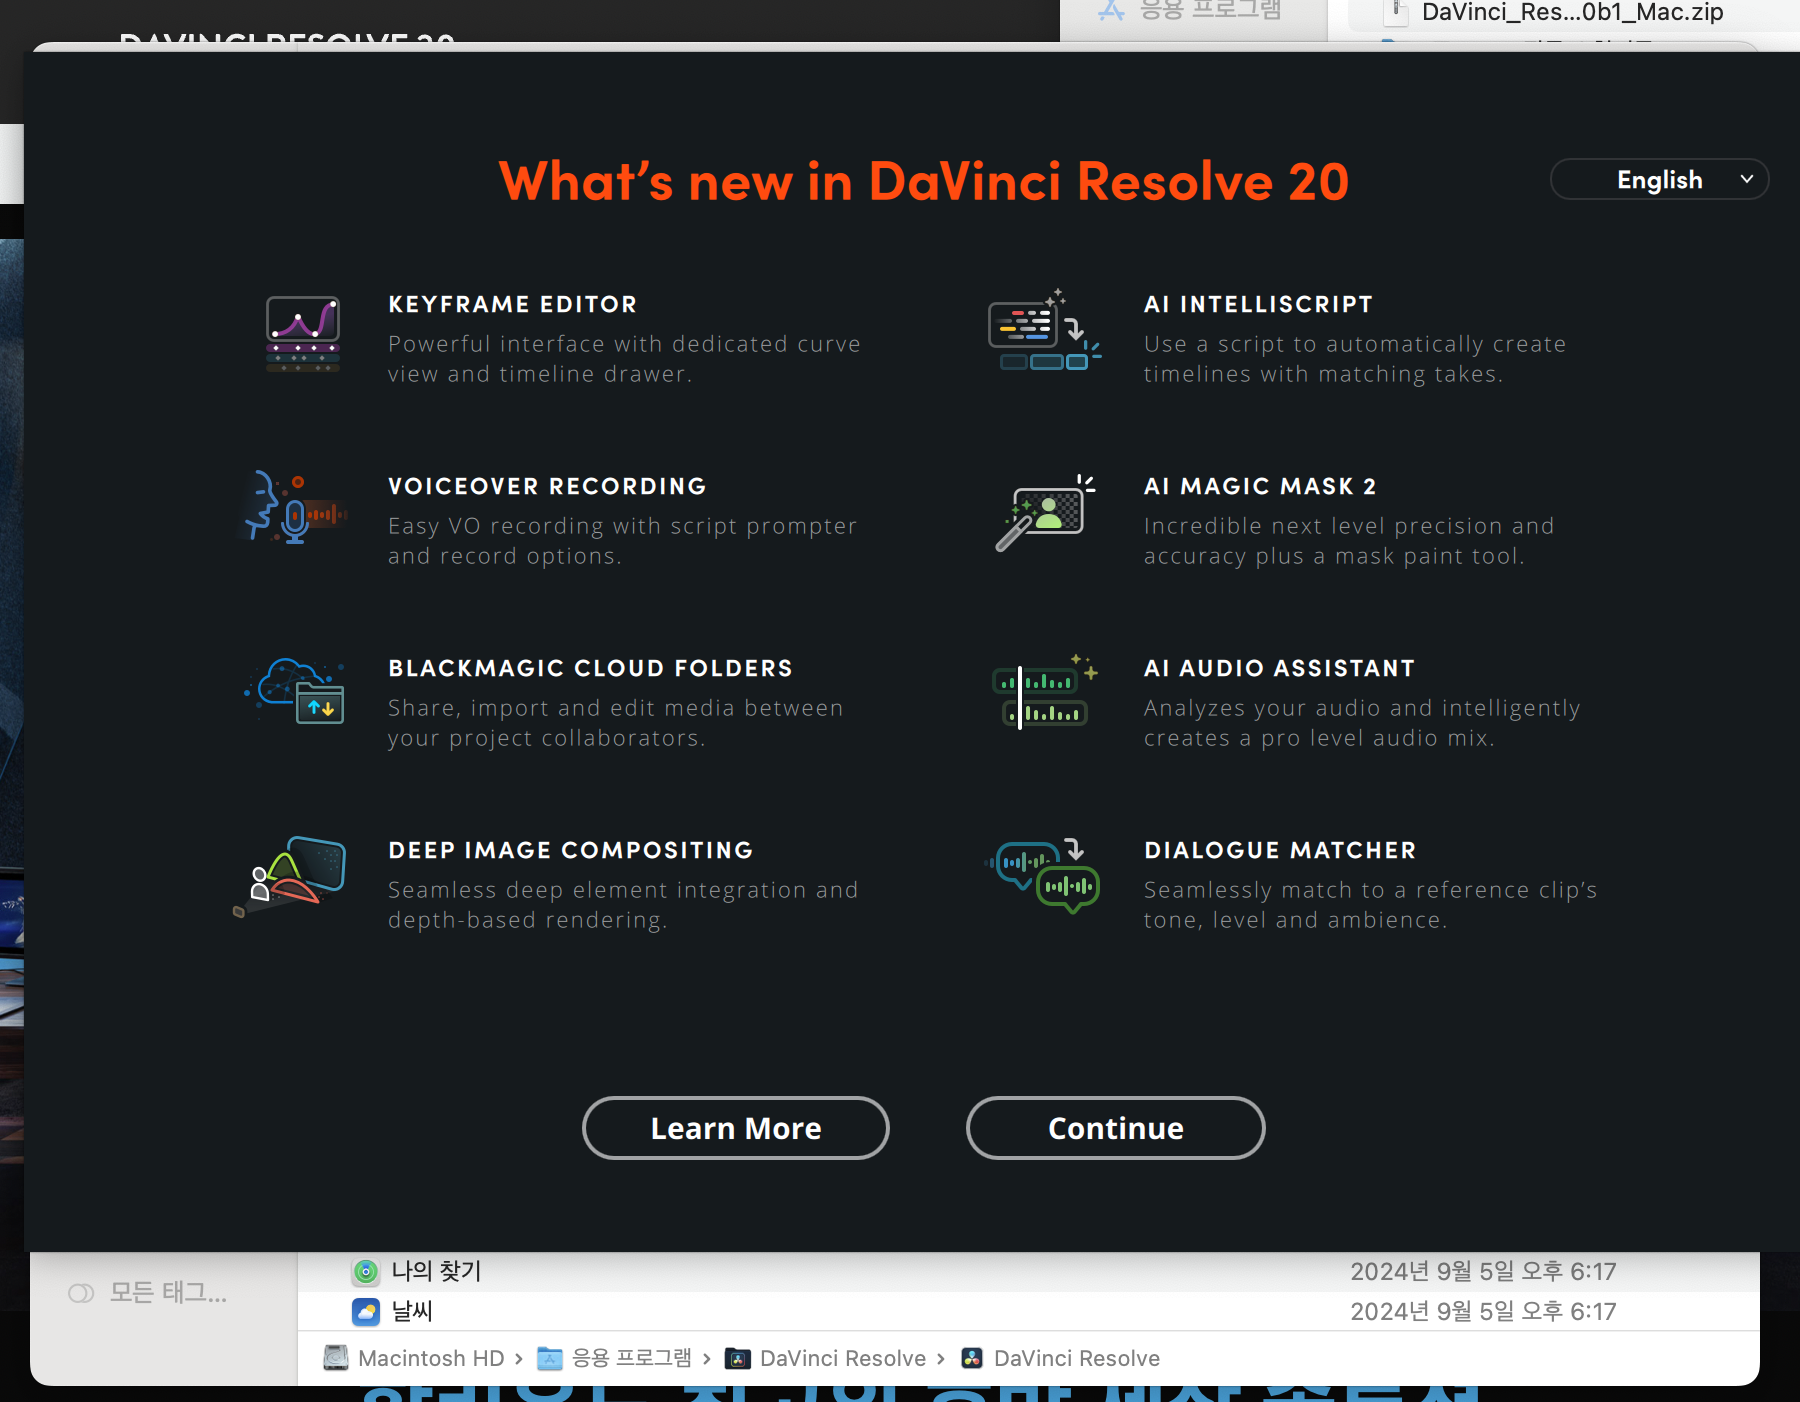Click the DaVinci_Res...0b1_Mac.zip file name

pos(1572,13)
